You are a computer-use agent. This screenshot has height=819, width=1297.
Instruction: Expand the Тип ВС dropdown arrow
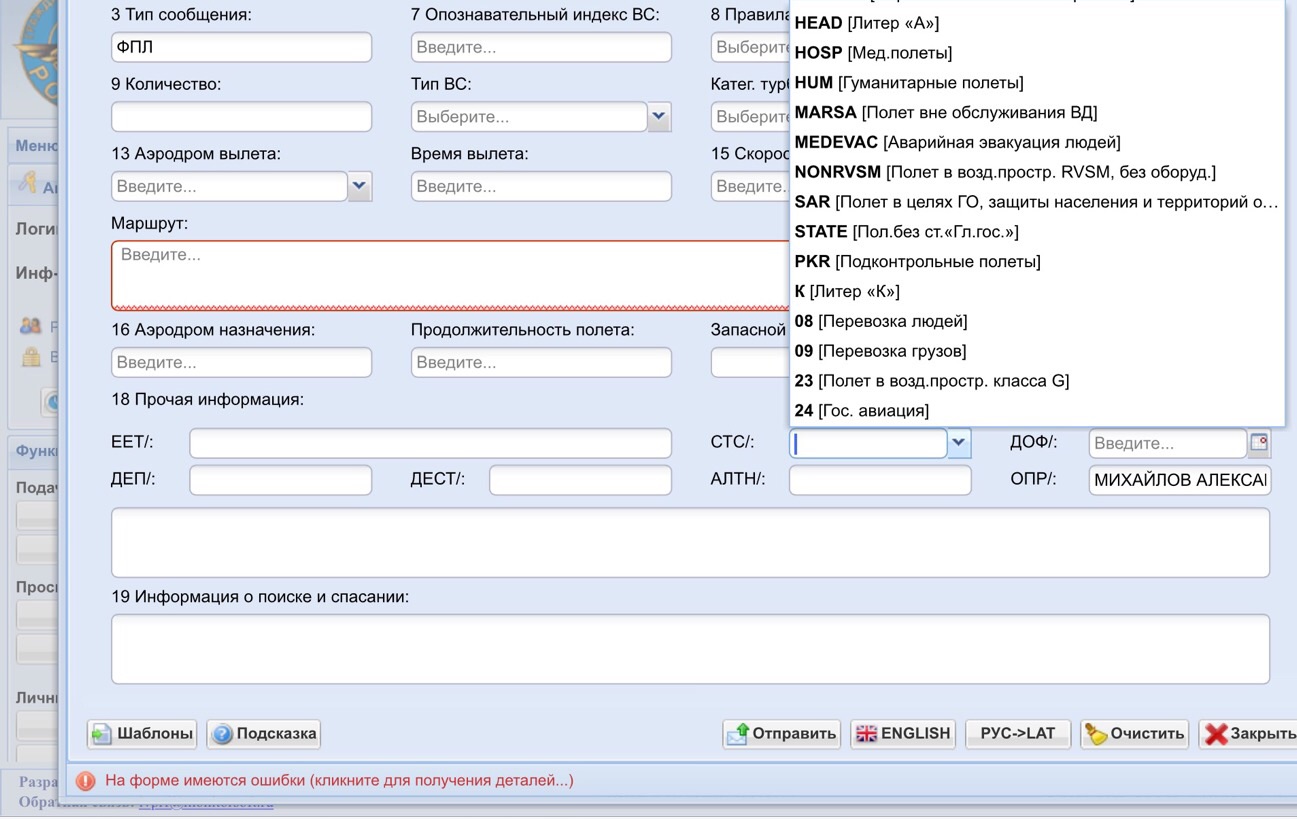coord(659,117)
